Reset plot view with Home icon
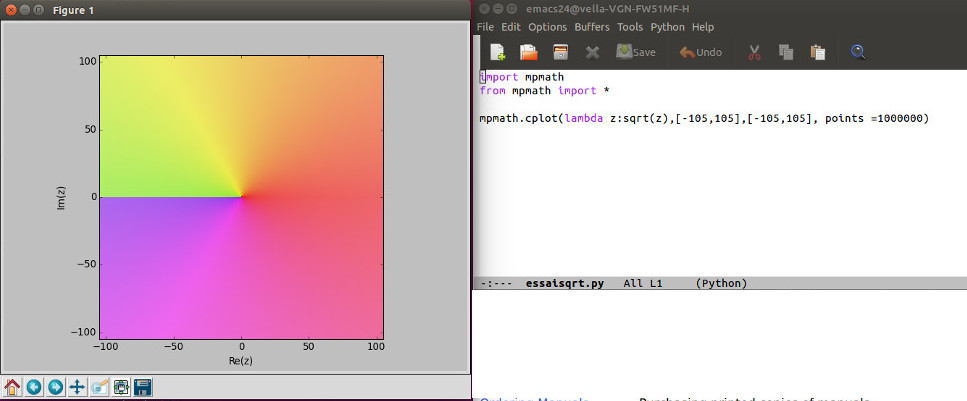 click(x=13, y=387)
